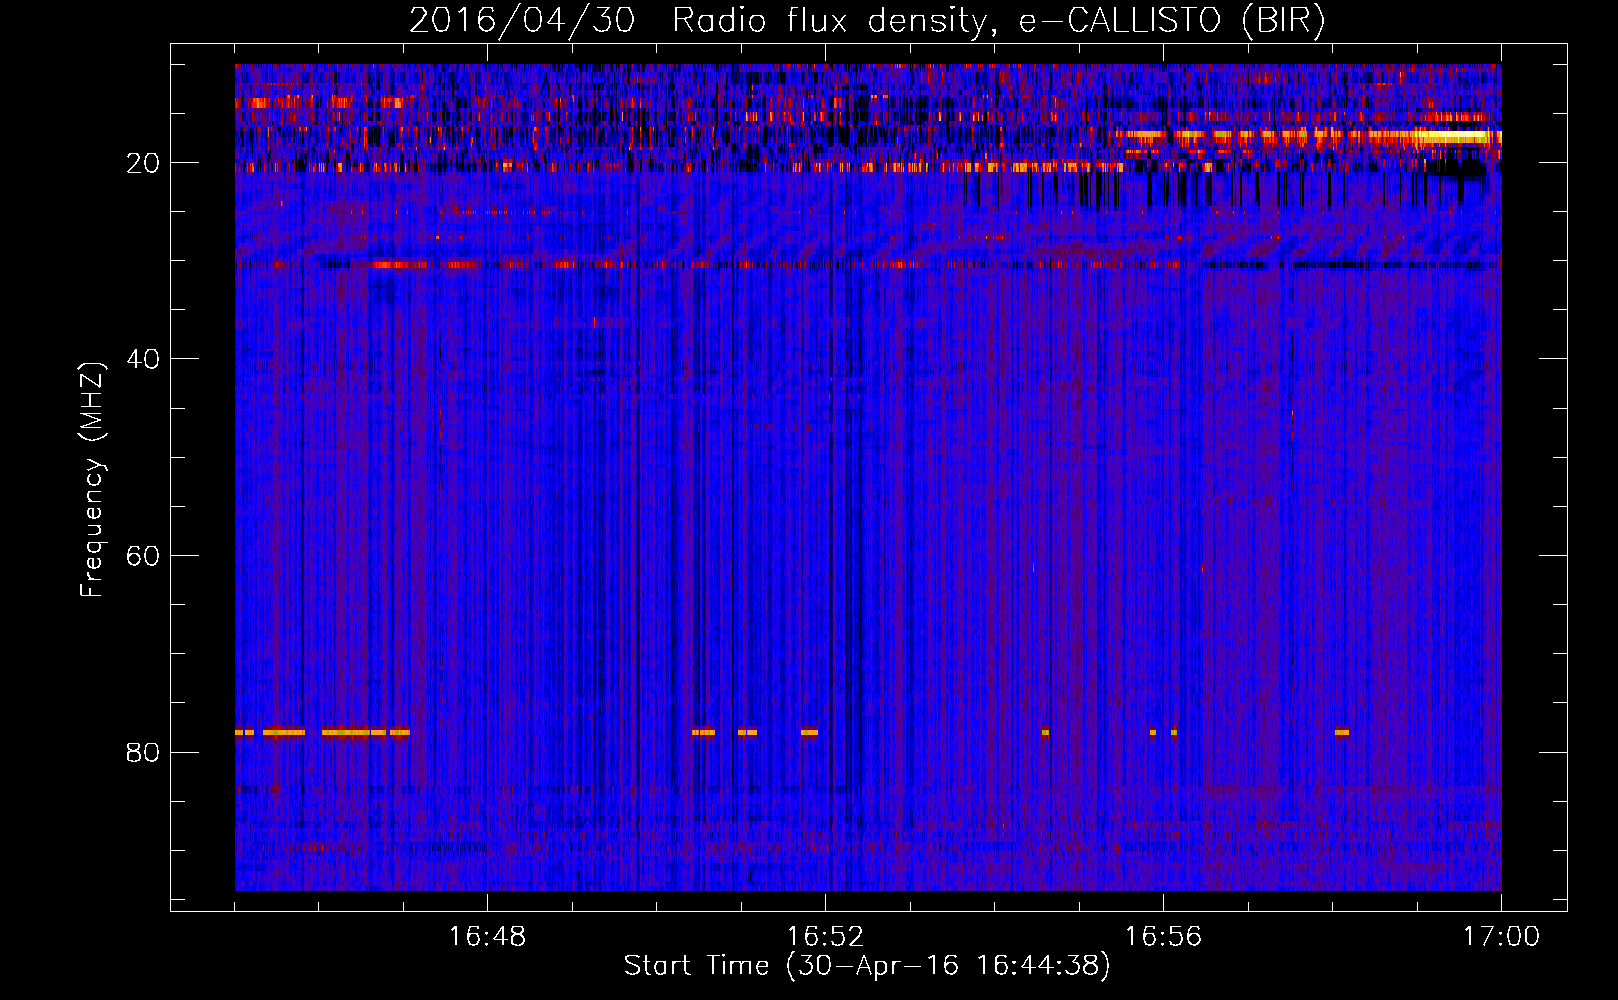Click the 16:56 time tick label
Image resolution: width=1618 pixels, height=1000 pixels.
[1163, 937]
